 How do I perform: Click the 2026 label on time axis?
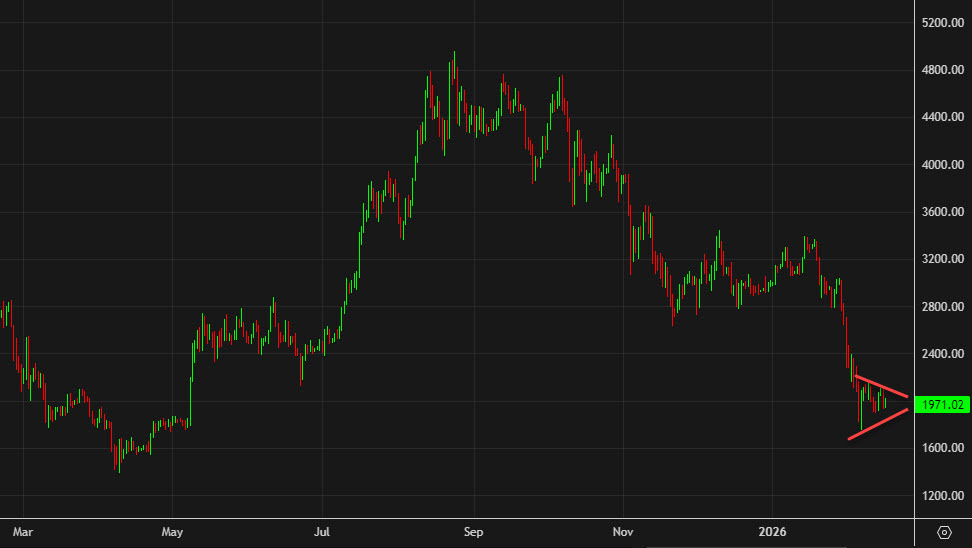[x=772, y=532]
